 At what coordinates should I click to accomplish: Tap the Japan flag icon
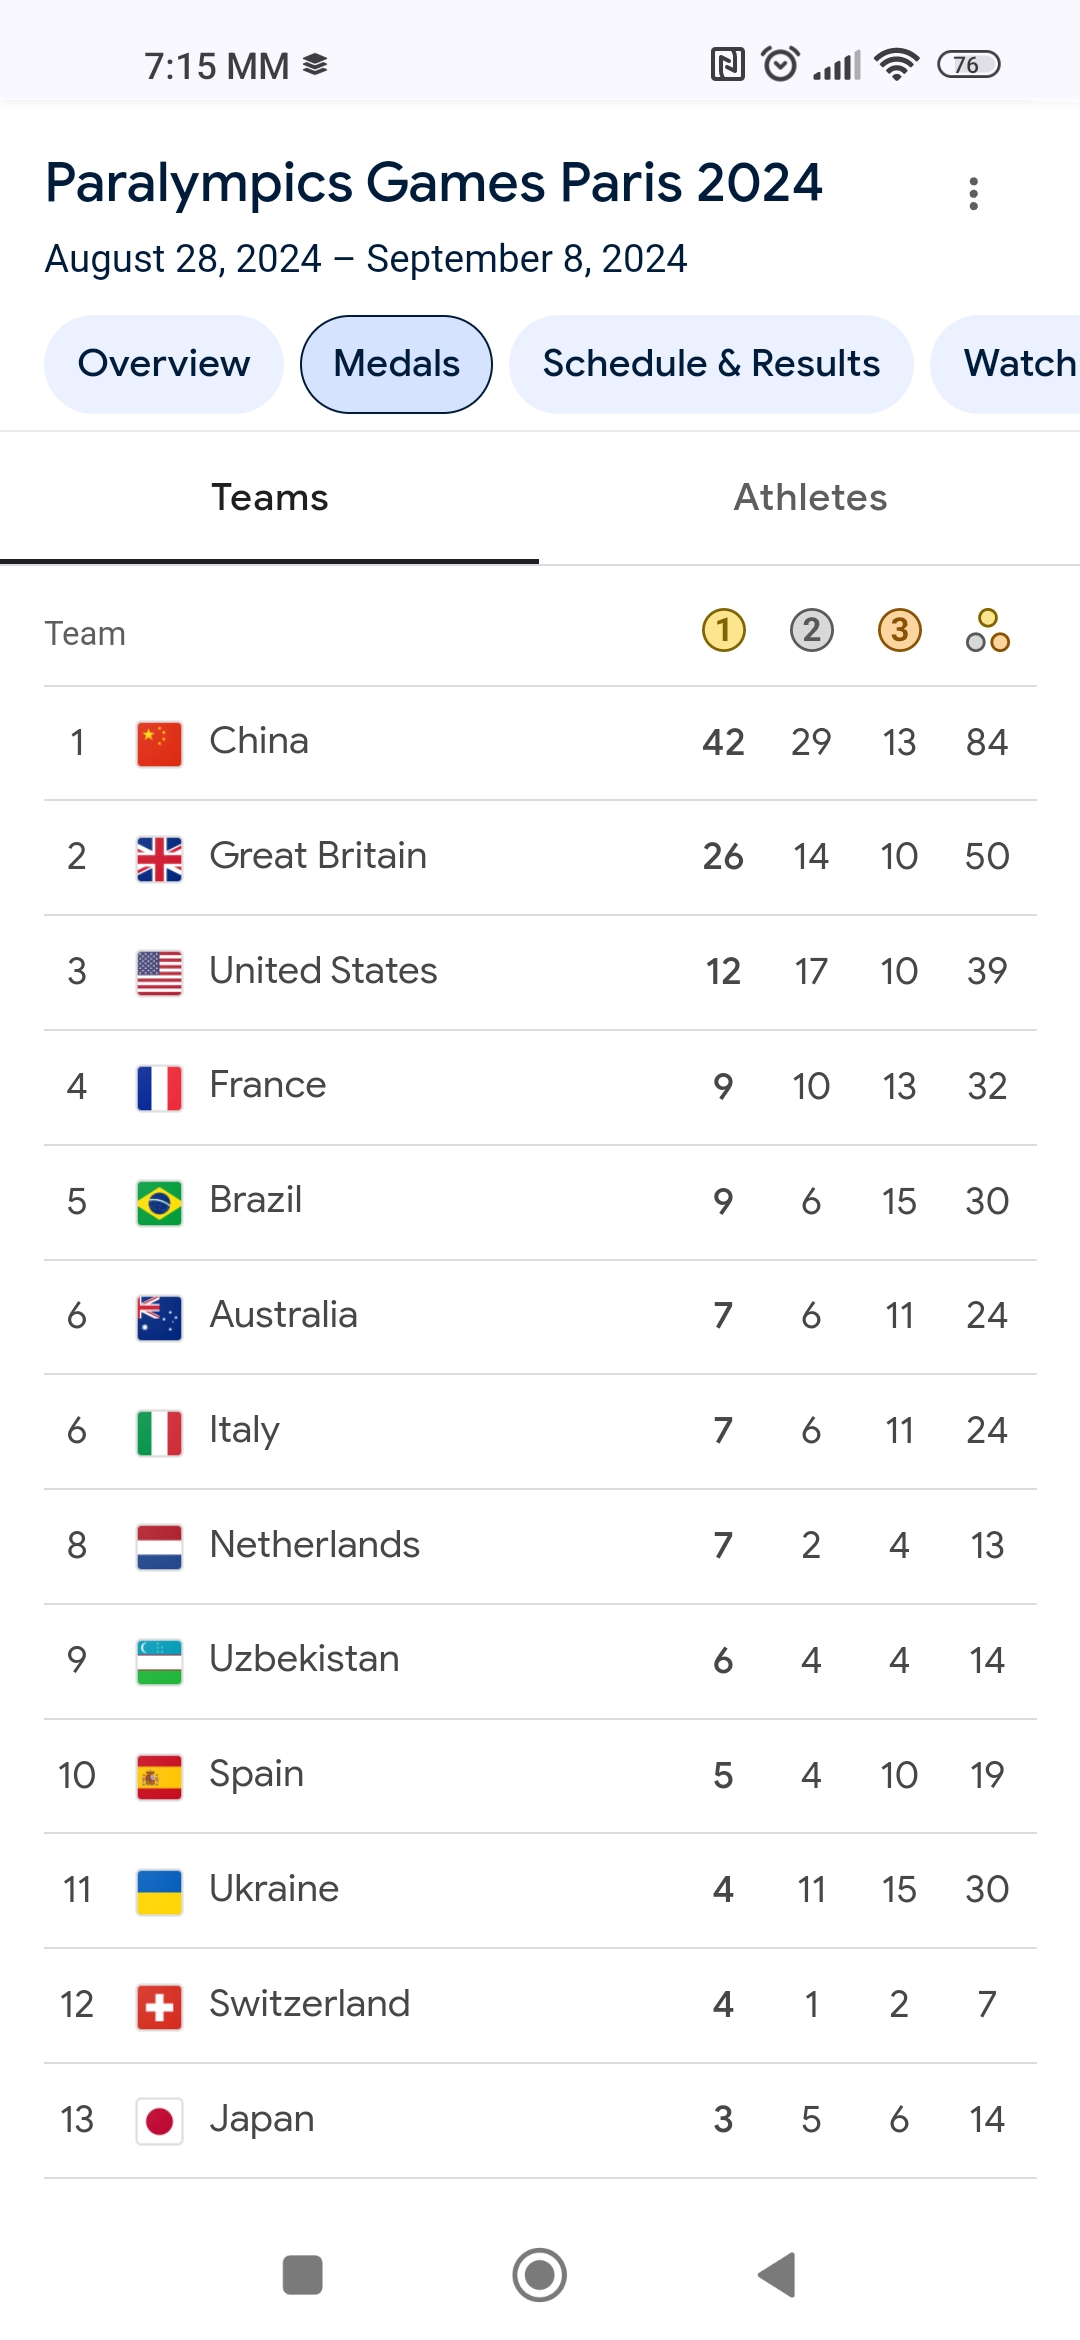tap(159, 2120)
